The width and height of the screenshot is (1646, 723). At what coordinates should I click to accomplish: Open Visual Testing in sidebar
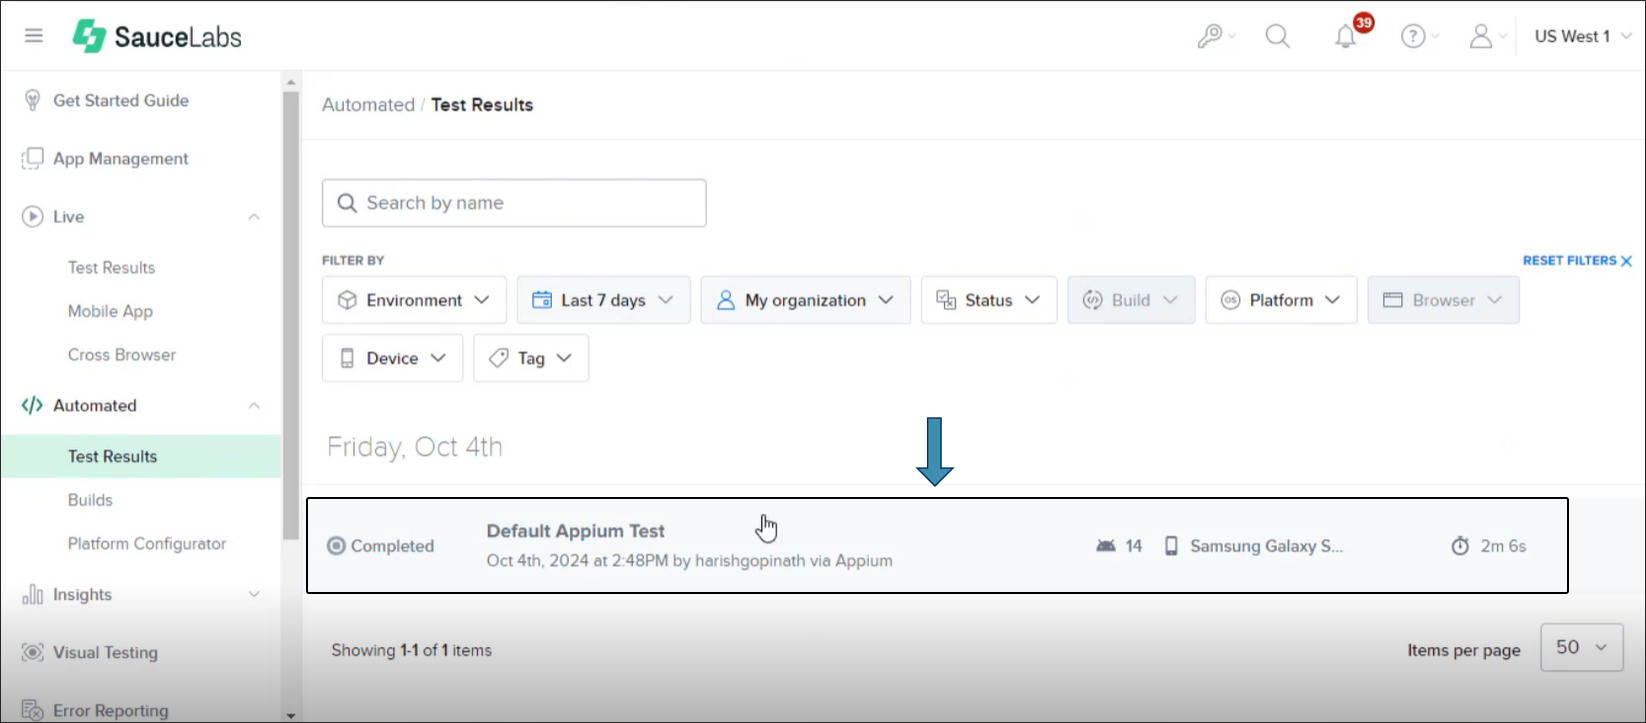[x=105, y=652]
